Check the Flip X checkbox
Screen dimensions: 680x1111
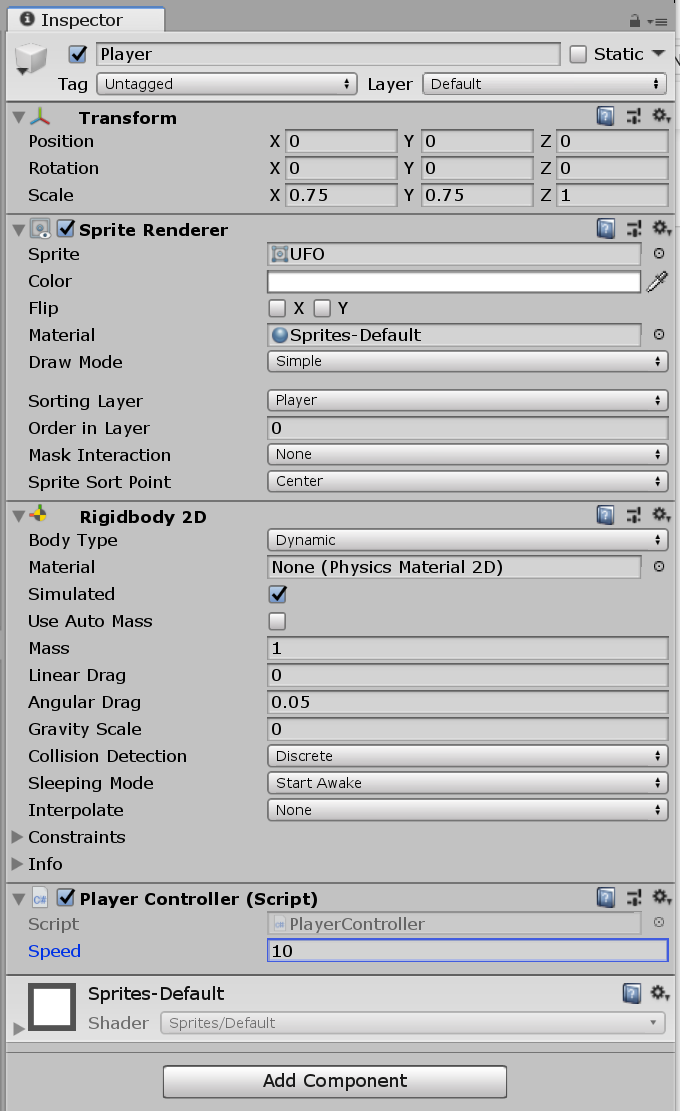(x=277, y=308)
